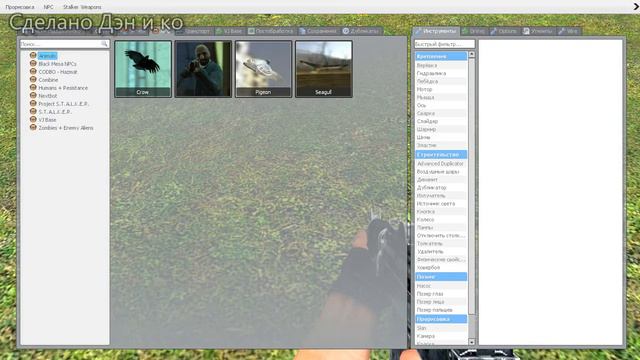The image size is (640, 360).
Task: Collapse the Строительство tool category header
Action: pyautogui.click(x=441, y=155)
